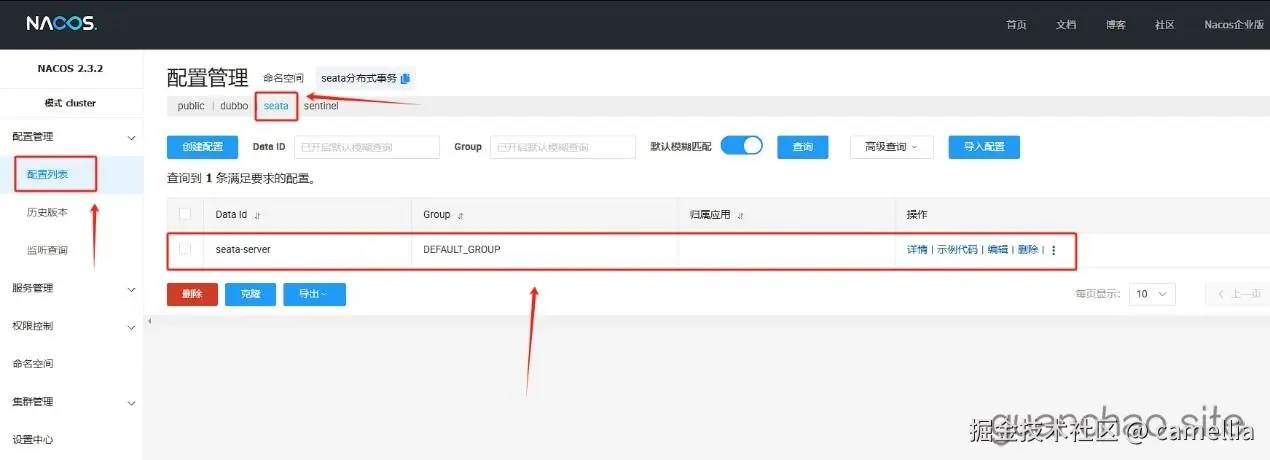Open the page size dropdown showing 10

[1152, 294]
